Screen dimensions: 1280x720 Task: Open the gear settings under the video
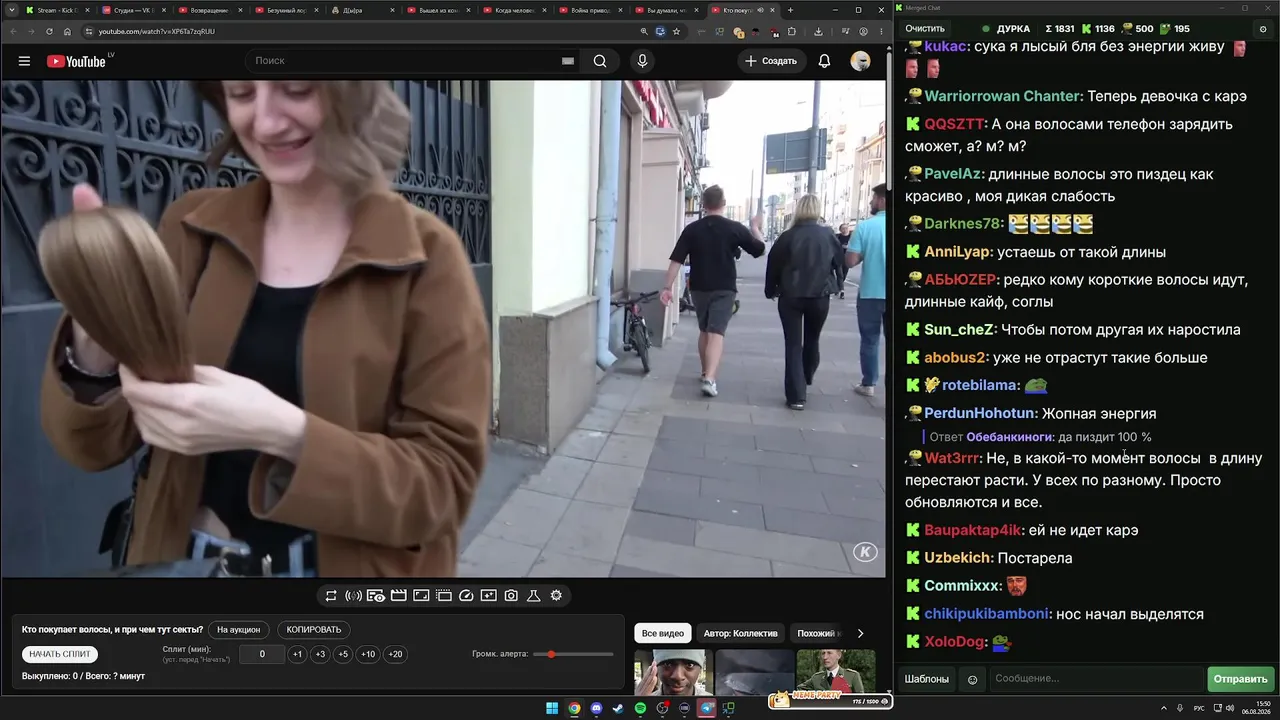click(x=556, y=596)
